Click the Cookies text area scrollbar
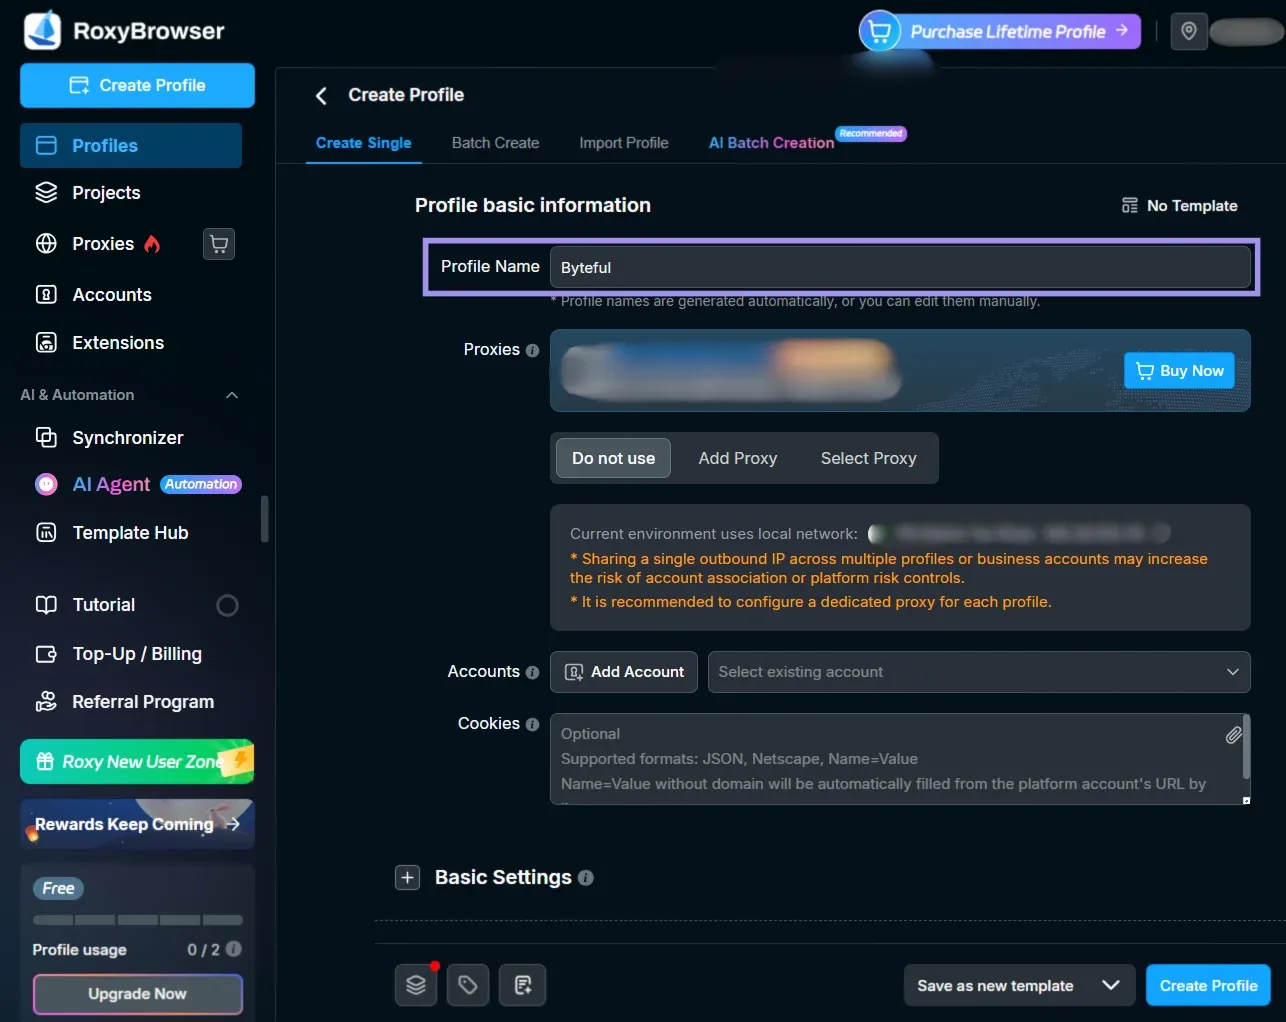1286x1022 pixels. pos(1246,747)
